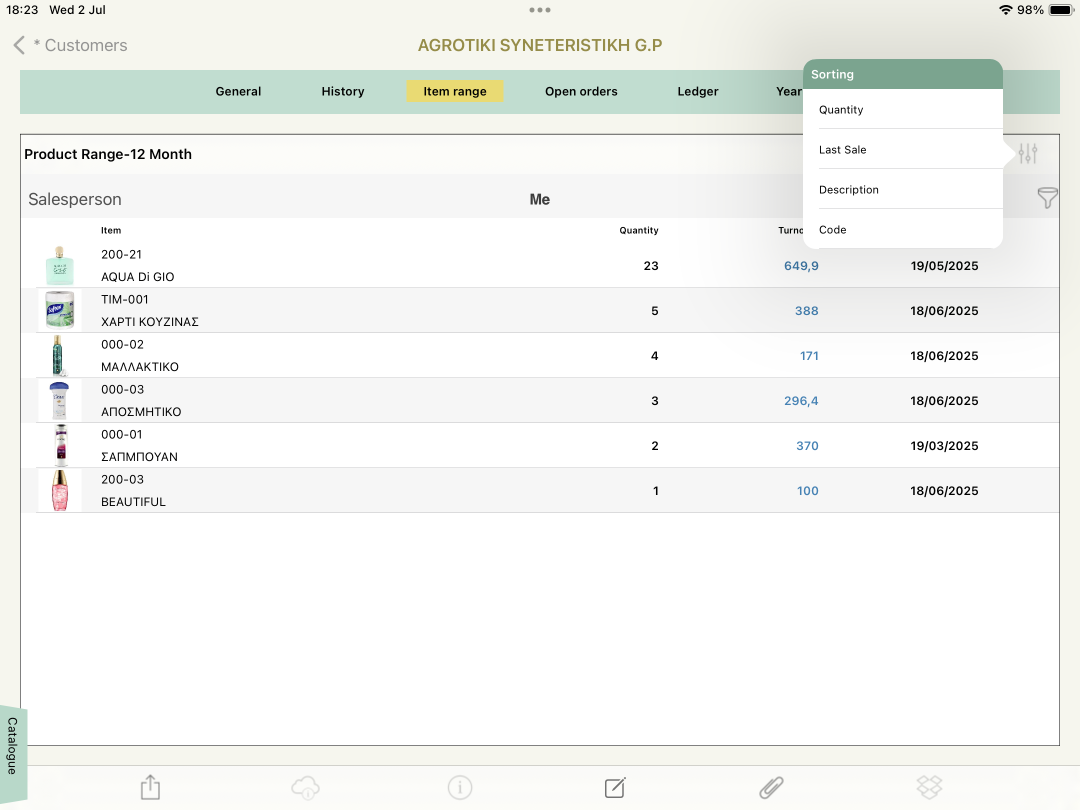Image resolution: width=1080 pixels, height=810 pixels.
Task: Open the Ledger tab
Action: (698, 92)
